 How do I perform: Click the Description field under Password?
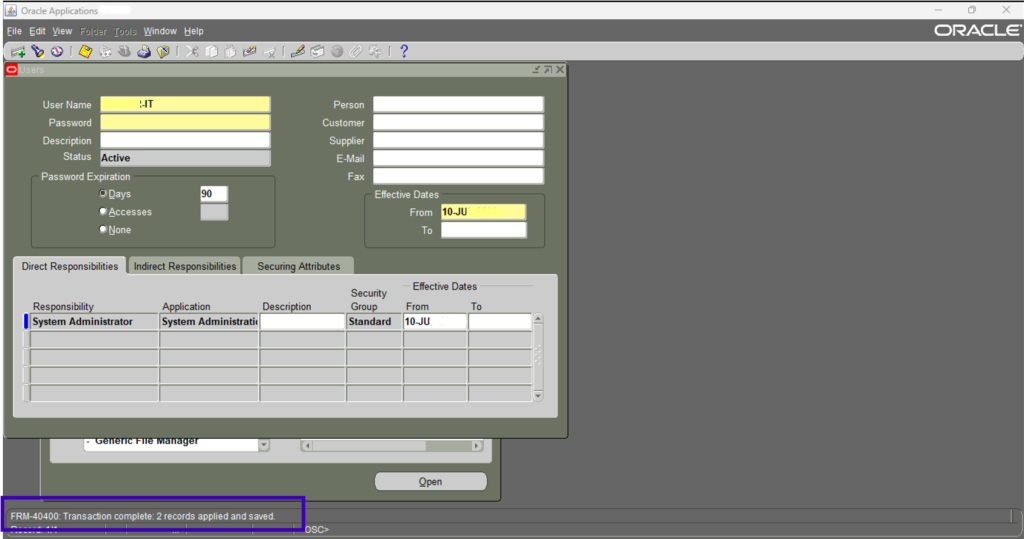pos(185,140)
